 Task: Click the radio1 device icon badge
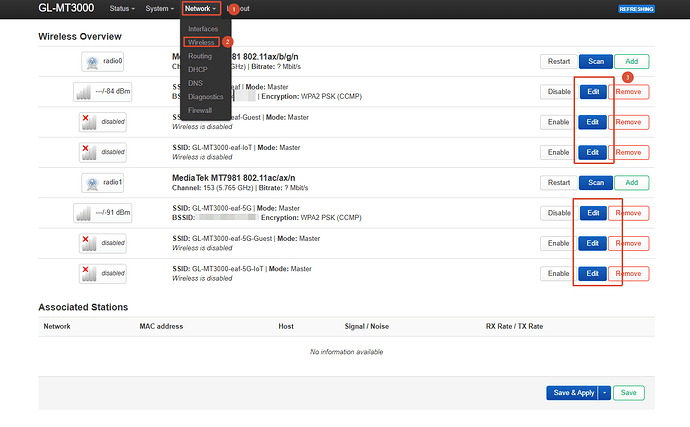(102, 182)
